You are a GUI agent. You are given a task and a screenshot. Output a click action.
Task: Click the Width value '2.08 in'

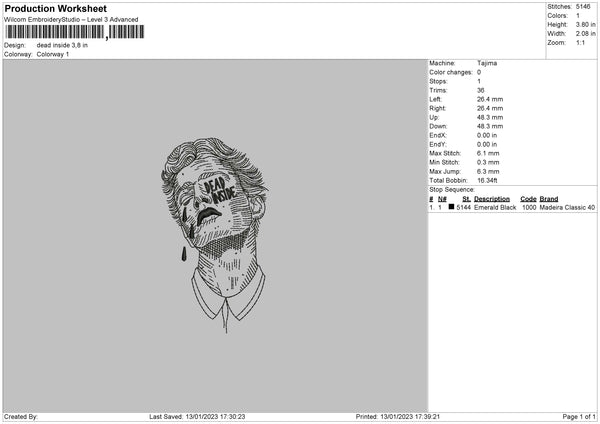[585, 34]
